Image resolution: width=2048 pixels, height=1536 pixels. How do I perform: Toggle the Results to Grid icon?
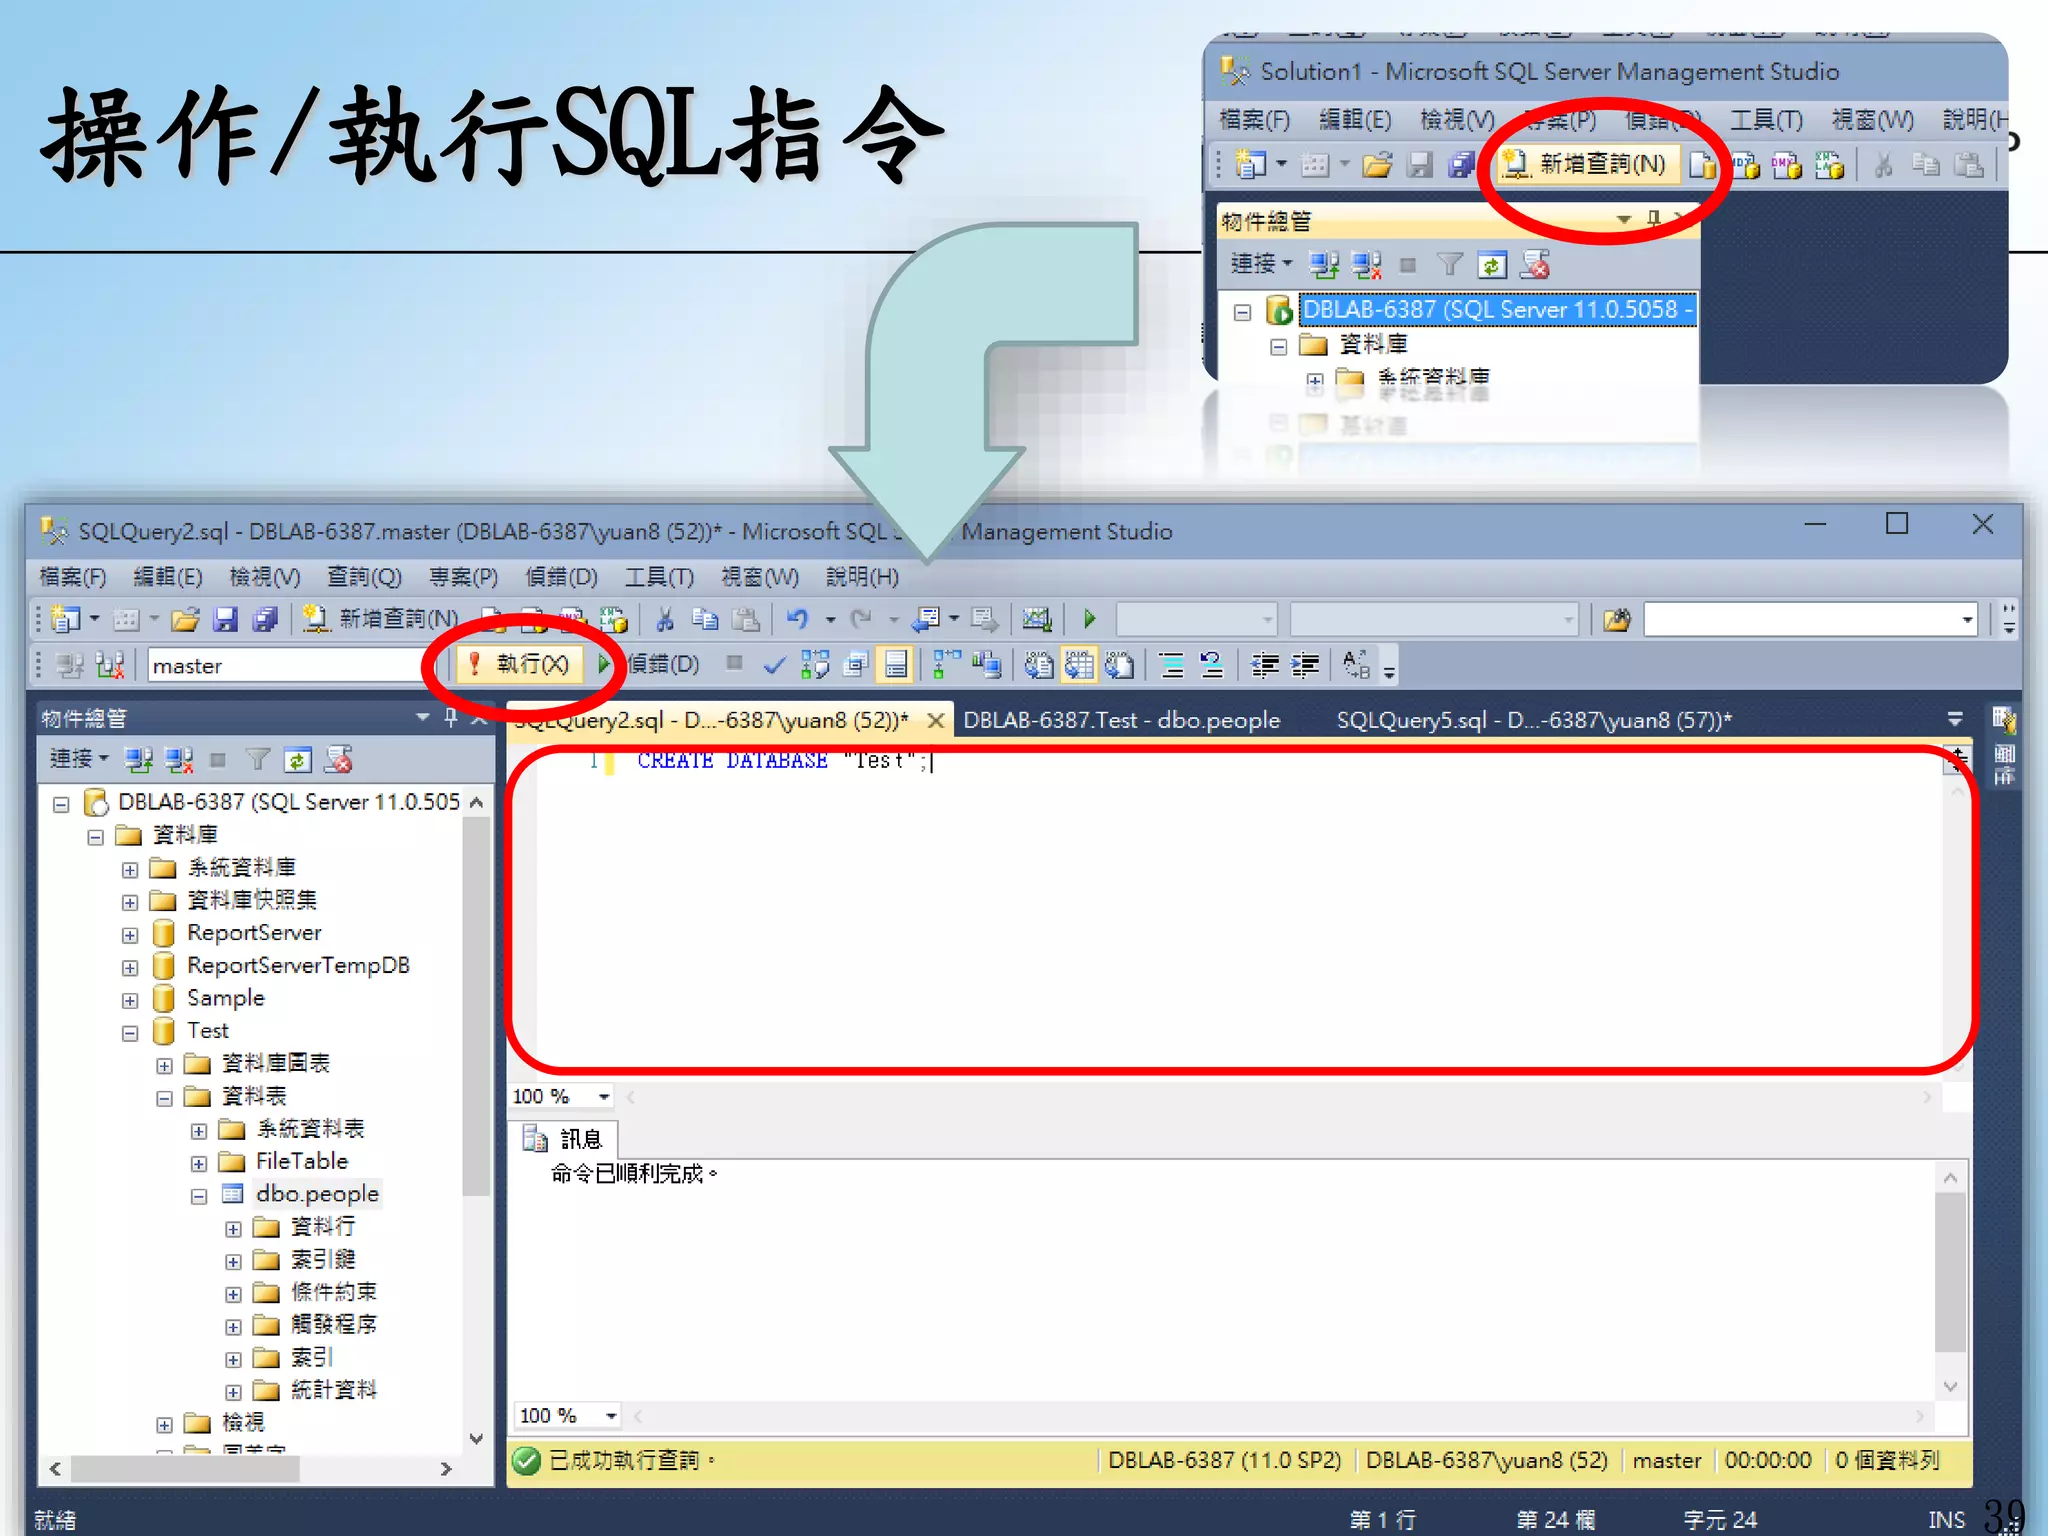tap(1079, 665)
